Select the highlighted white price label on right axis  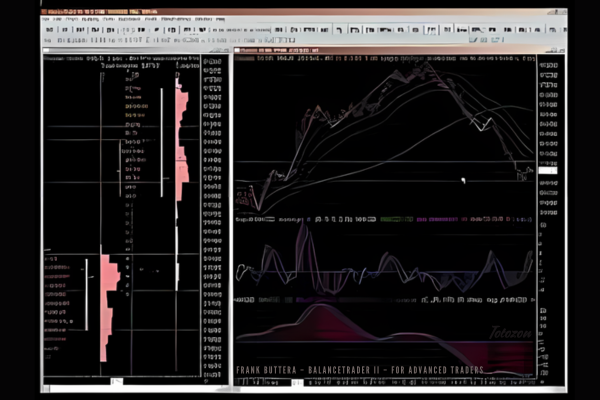tap(547, 171)
